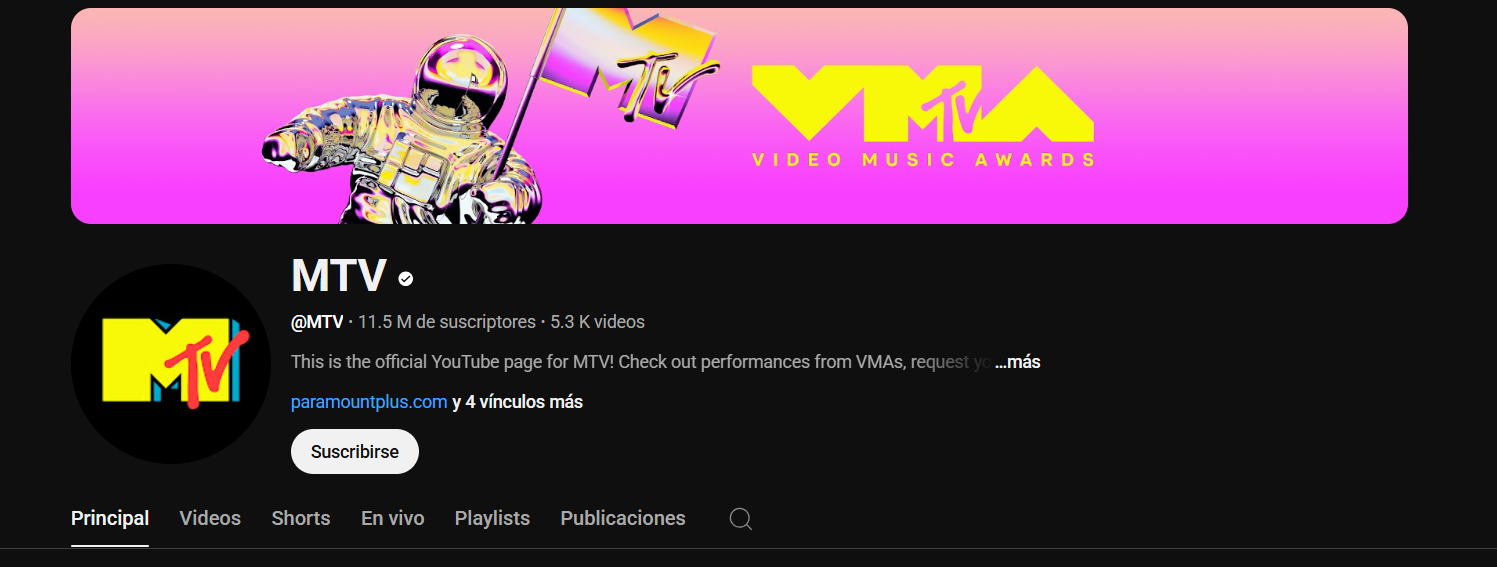The width and height of the screenshot is (1497, 567).
Task: Click the yellow VMA logo in banner
Action: 922,103
